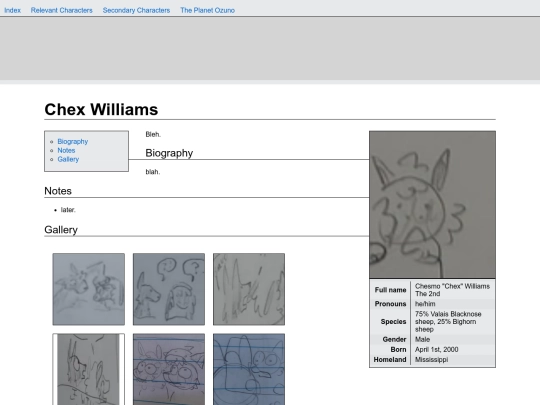Open gallery sketch on blue lined paper
540x405 pixels.
(x=249, y=369)
